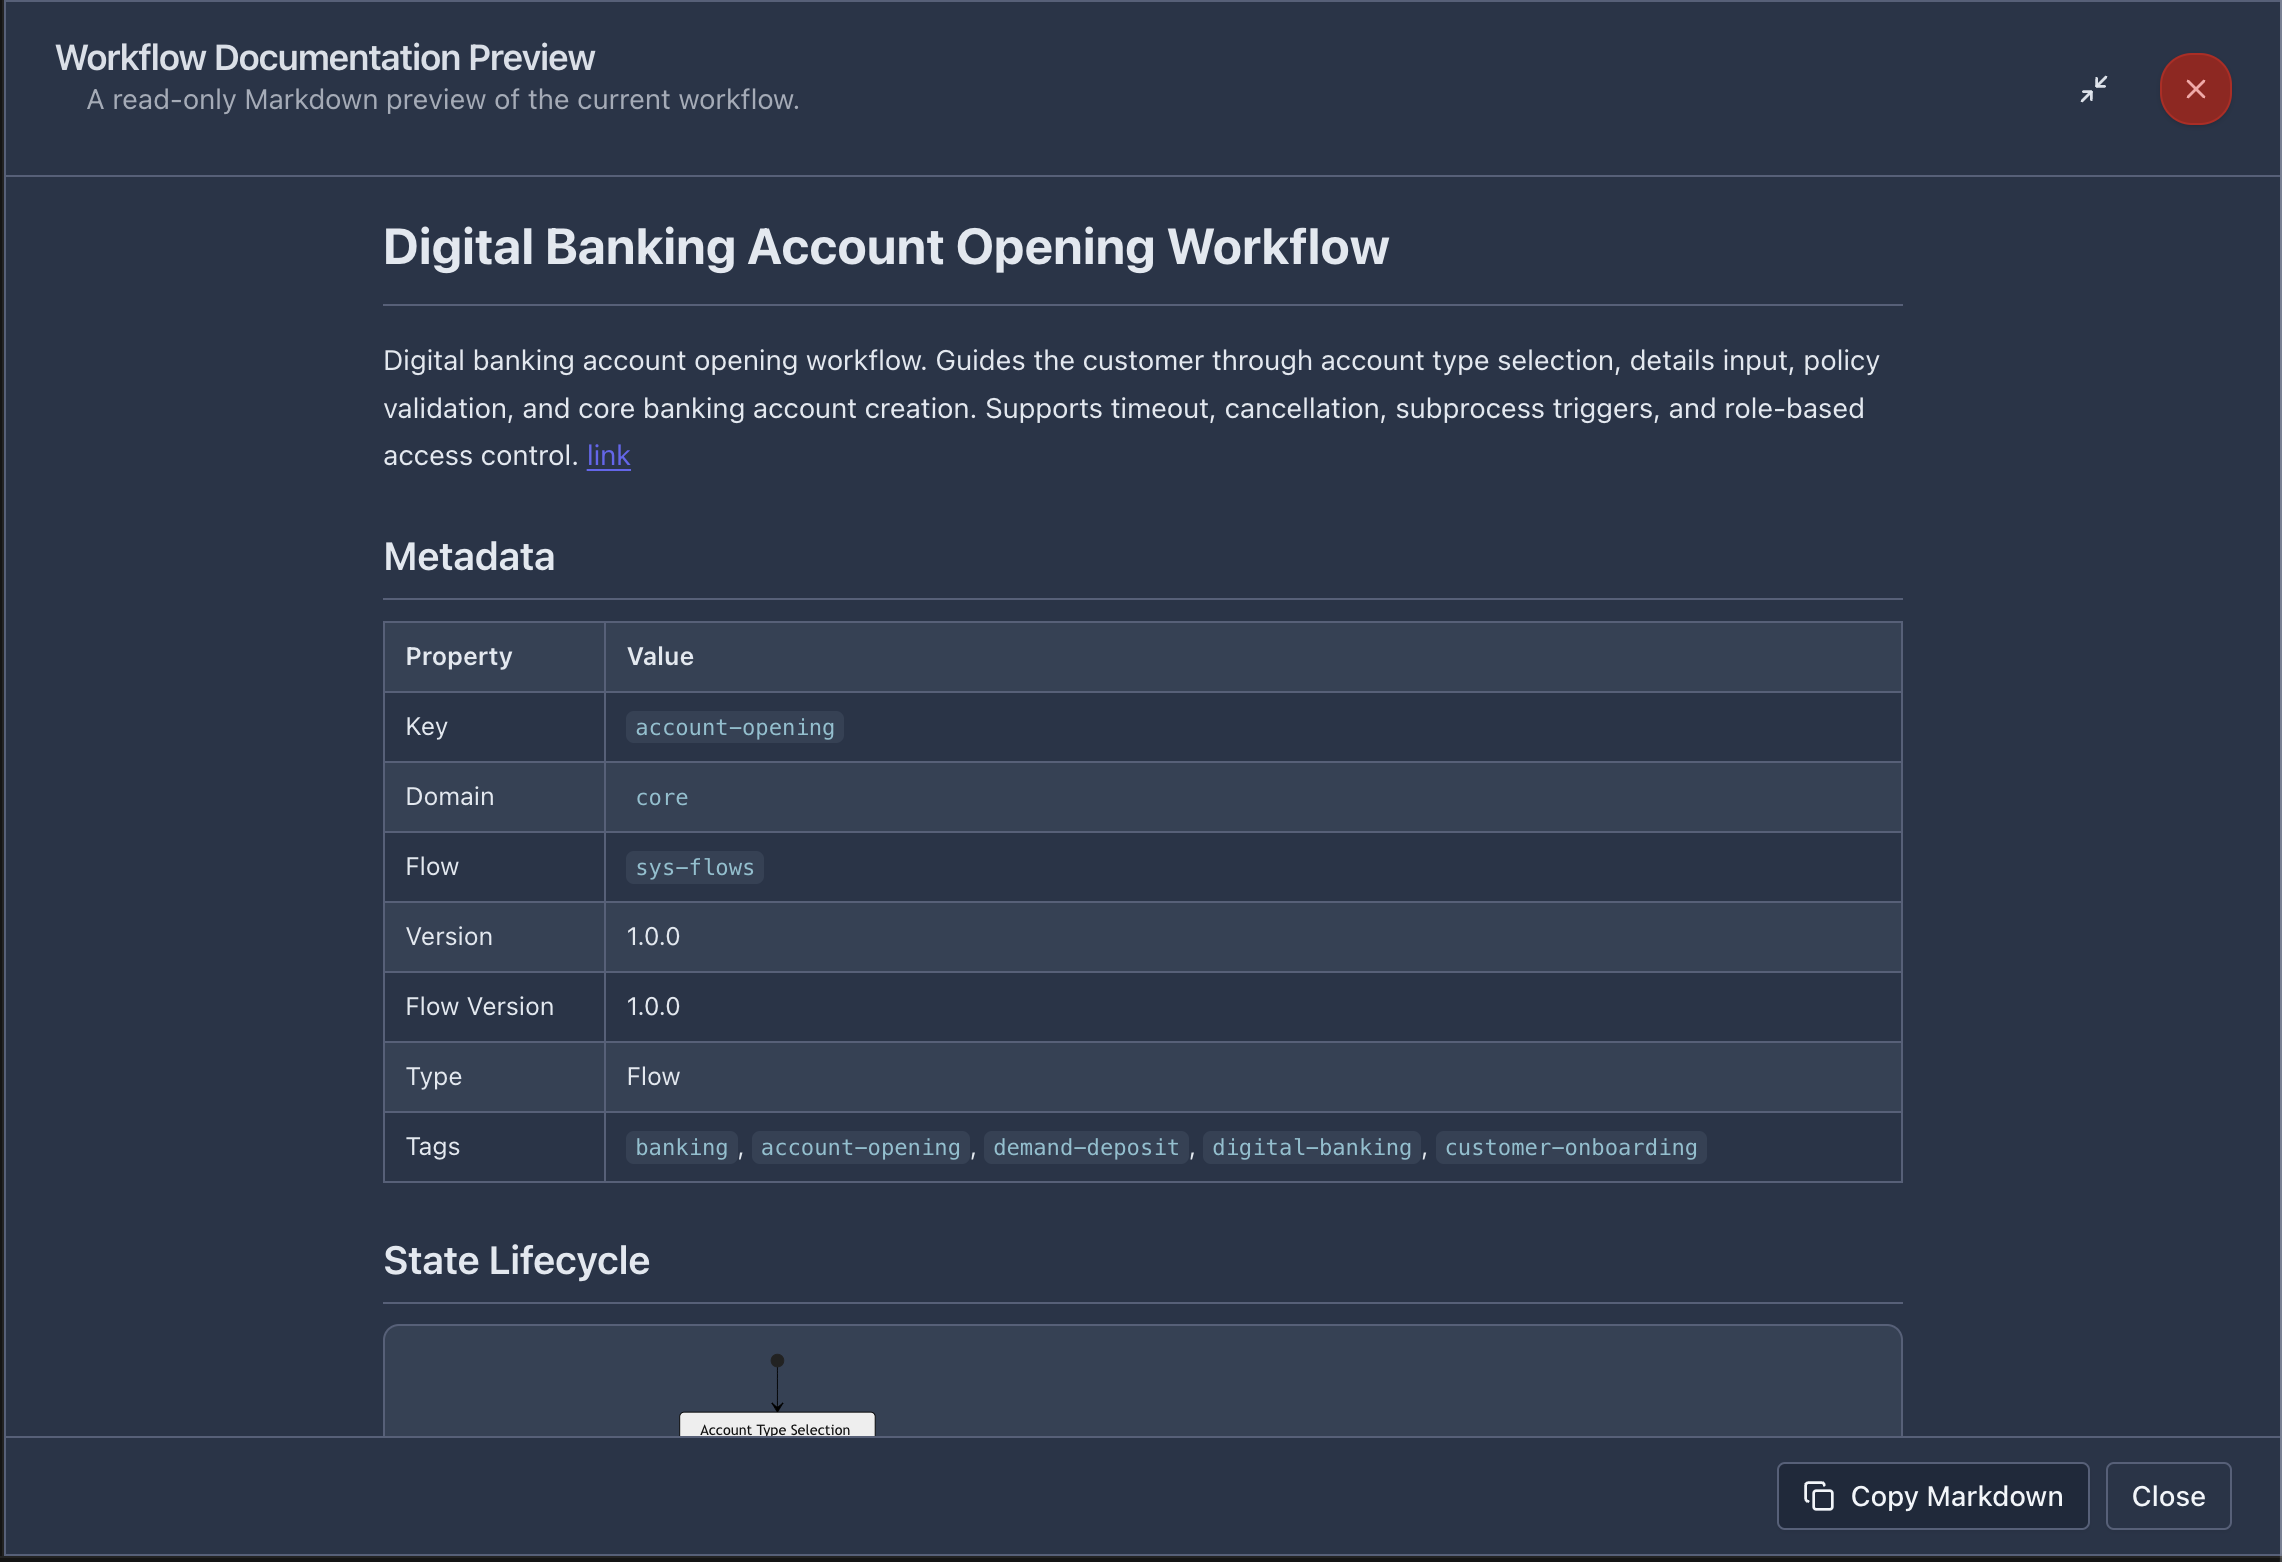Click the 'sys-flows' Flow value
The width and height of the screenshot is (2282, 1562).
pyautogui.click(x=695, y=867)
